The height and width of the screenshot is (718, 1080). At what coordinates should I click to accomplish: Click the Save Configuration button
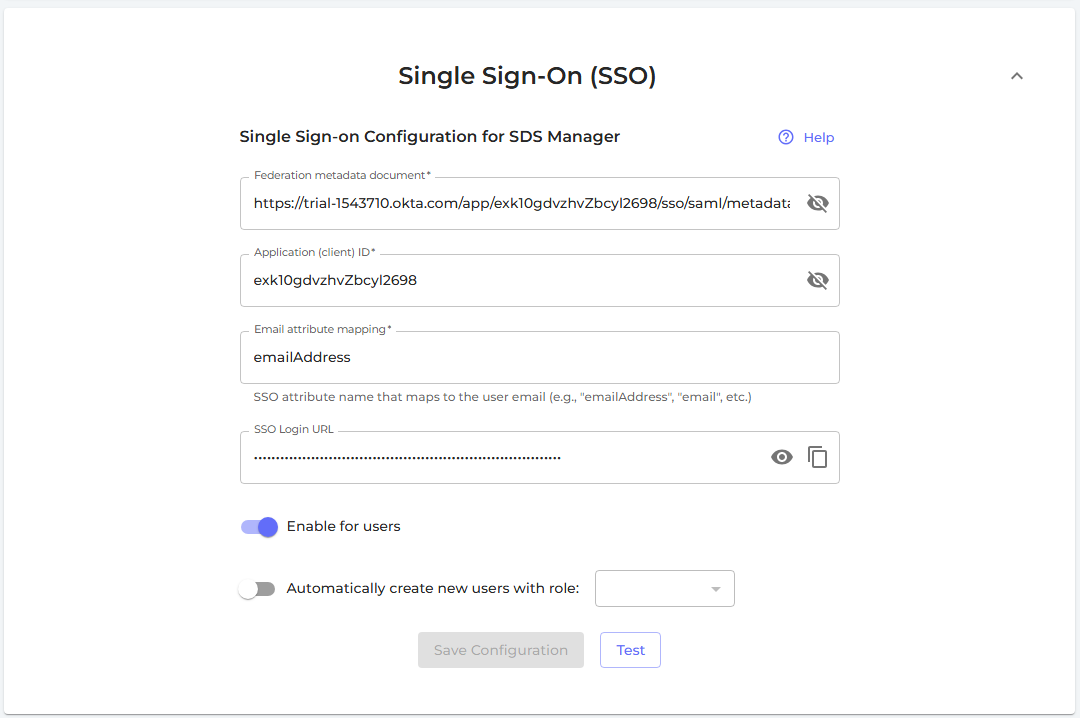coord(501,650)
